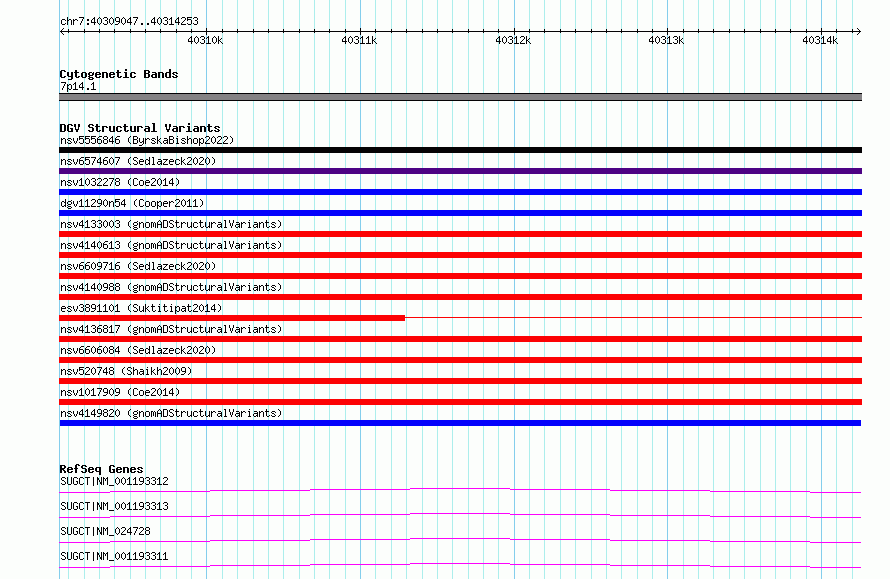
Task: Open the SUGCT|NM_001193311 transcript label
Action: coord(114,556)
